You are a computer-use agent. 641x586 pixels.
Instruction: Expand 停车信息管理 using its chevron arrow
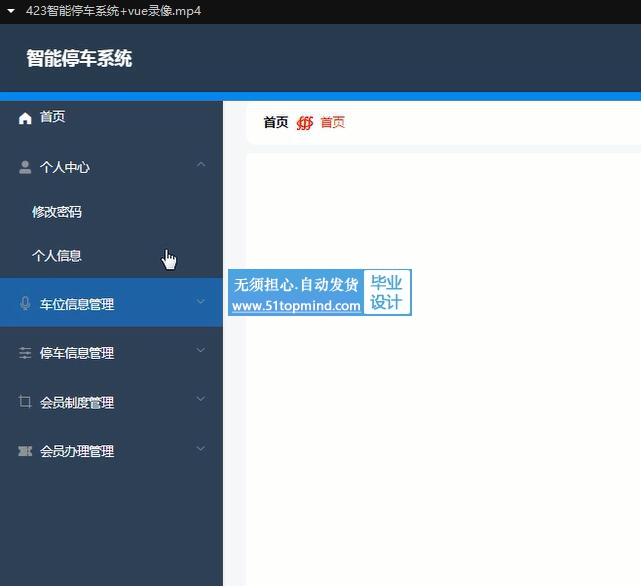point(201,351)
